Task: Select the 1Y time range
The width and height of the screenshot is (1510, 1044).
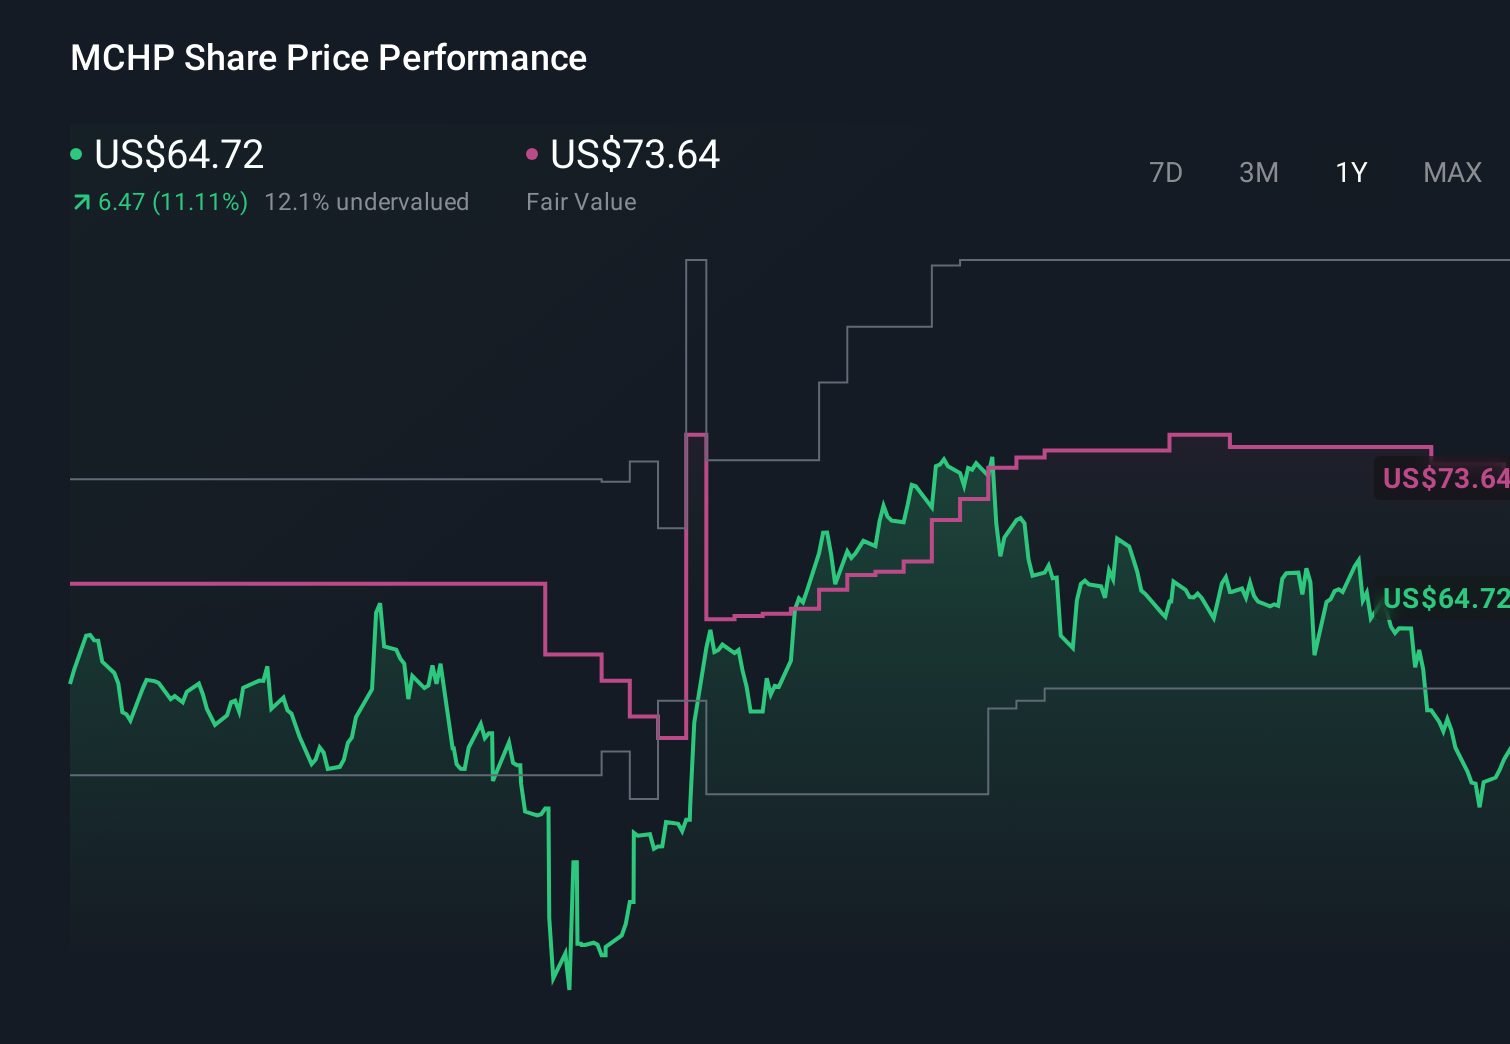Action: [1350, 172]
